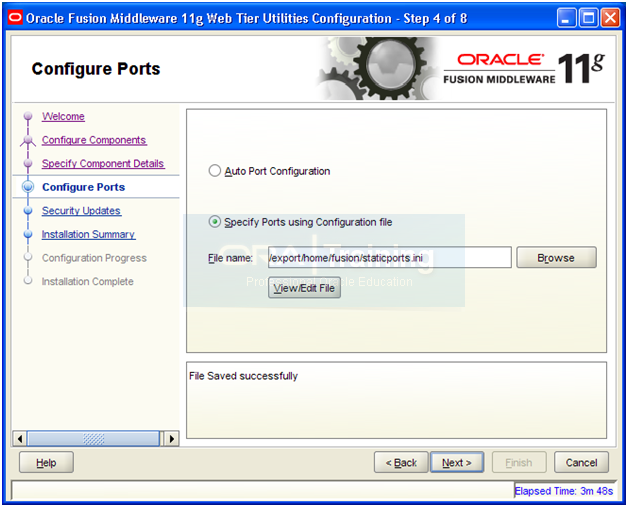Viewport: 628px width, 507px height.
Task: Click the left arrow of sidebar scrollbar
Action: [20, 439]
